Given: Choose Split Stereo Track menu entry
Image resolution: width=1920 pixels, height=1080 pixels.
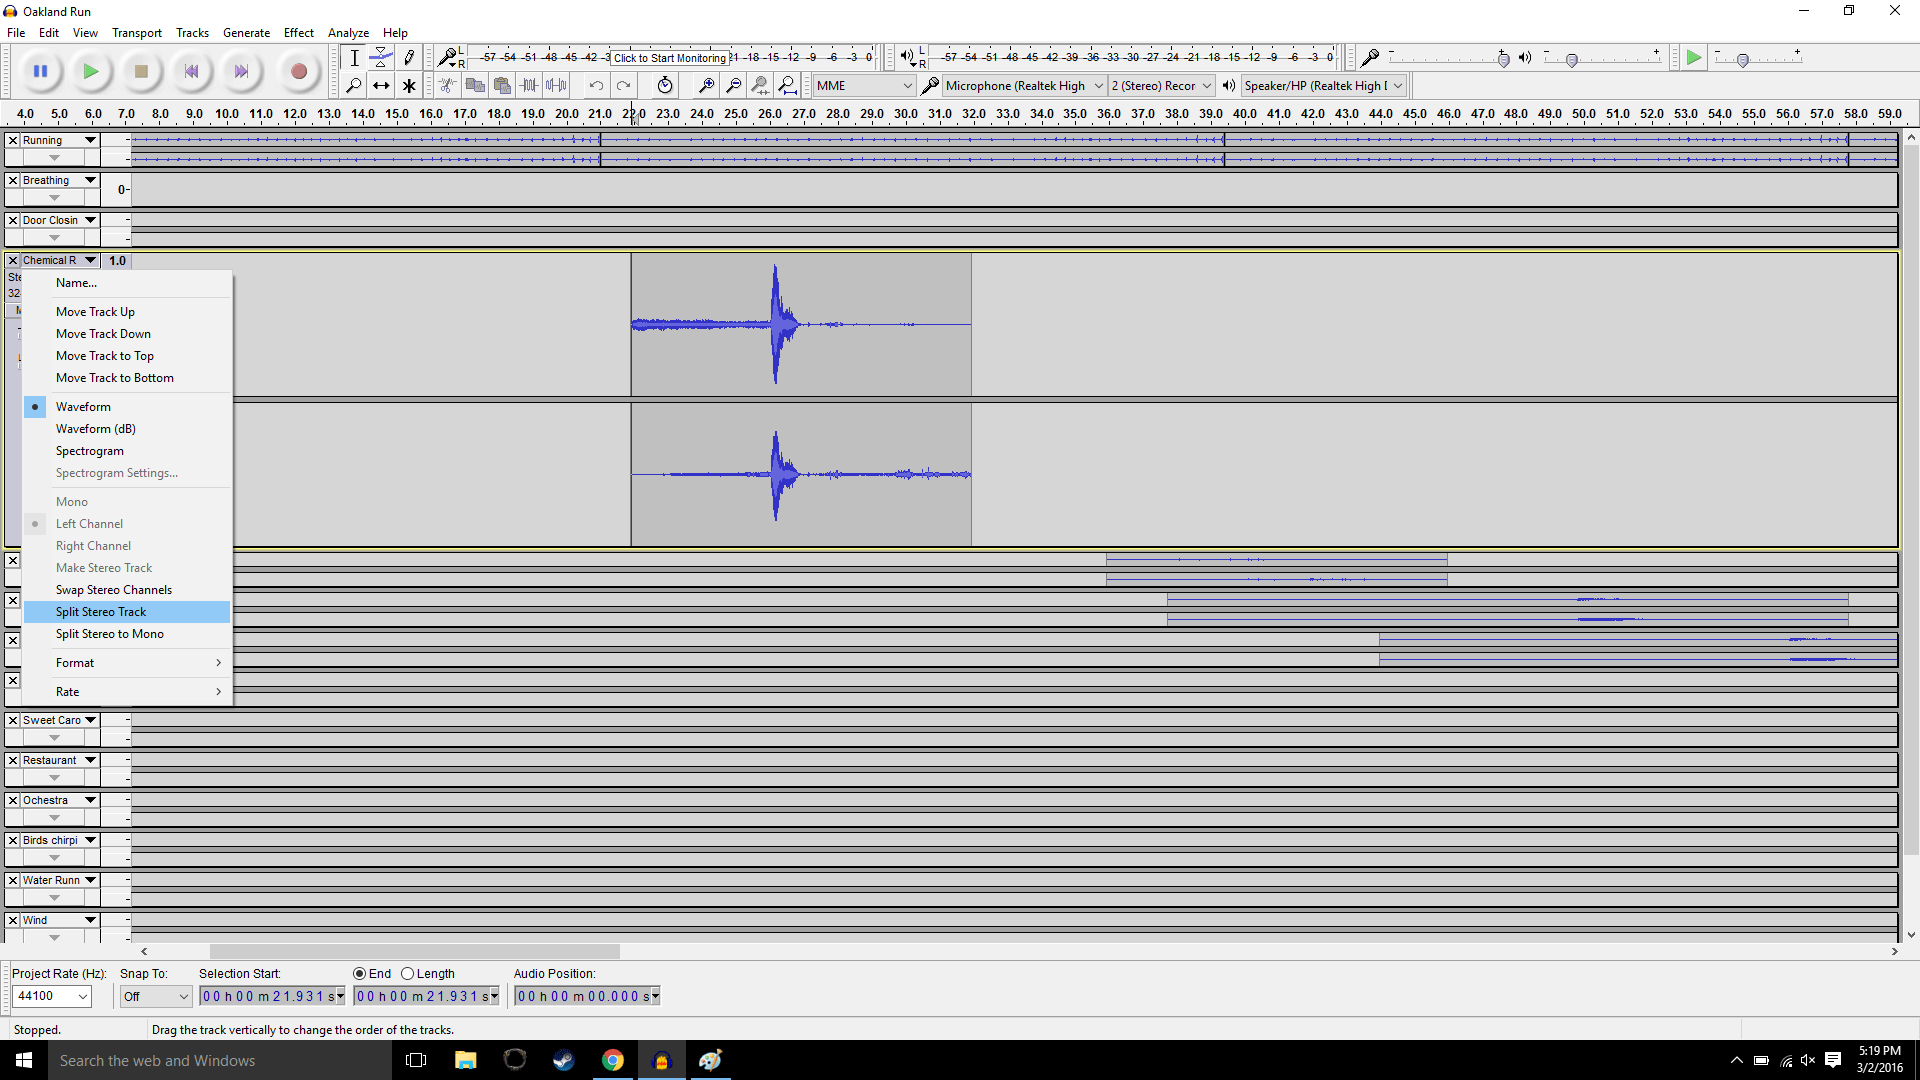Looking at the screenshot, I should (101, 612).
